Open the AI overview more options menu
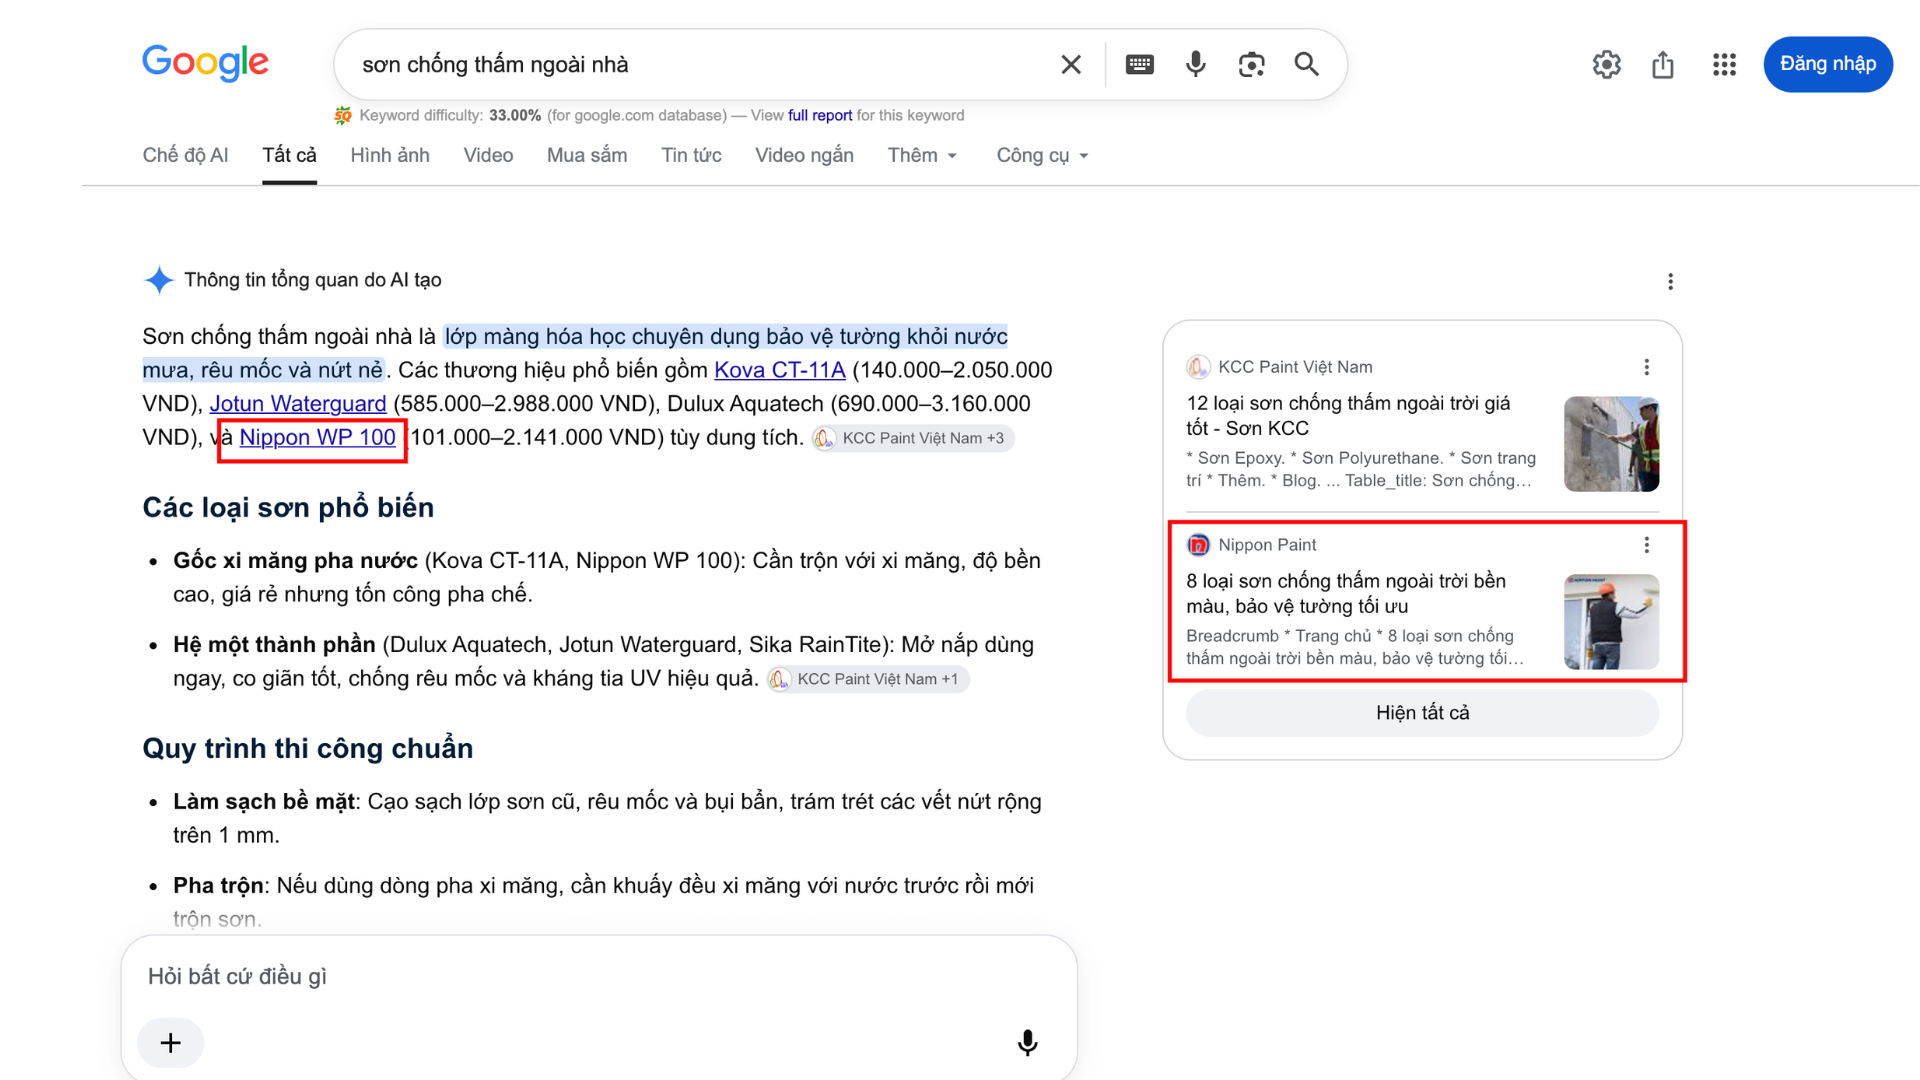Image resolution: width=1920 pixels, height=1080 pixels. (x=1670, y=282)
